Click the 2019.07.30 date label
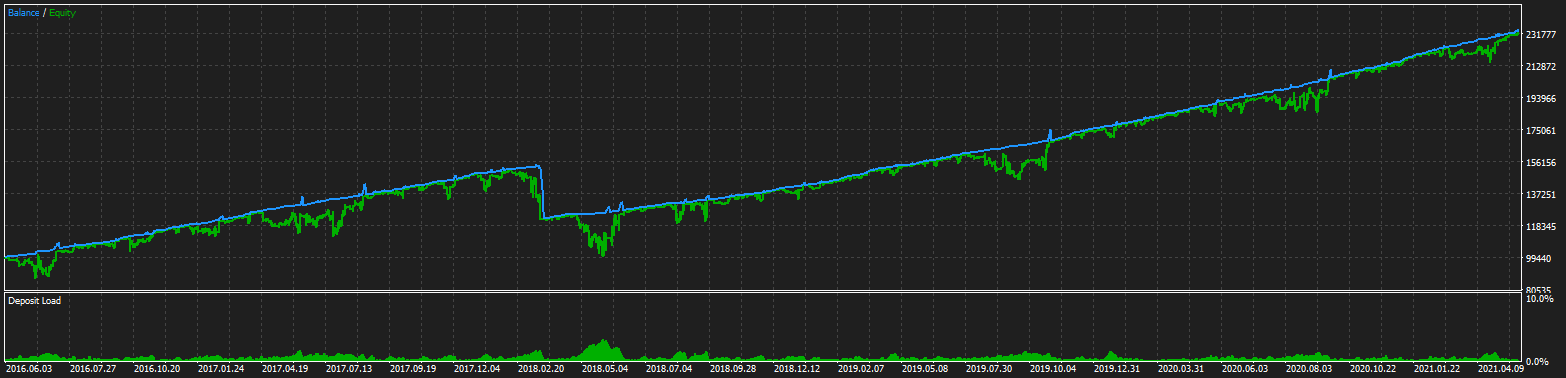 [990, 369]
